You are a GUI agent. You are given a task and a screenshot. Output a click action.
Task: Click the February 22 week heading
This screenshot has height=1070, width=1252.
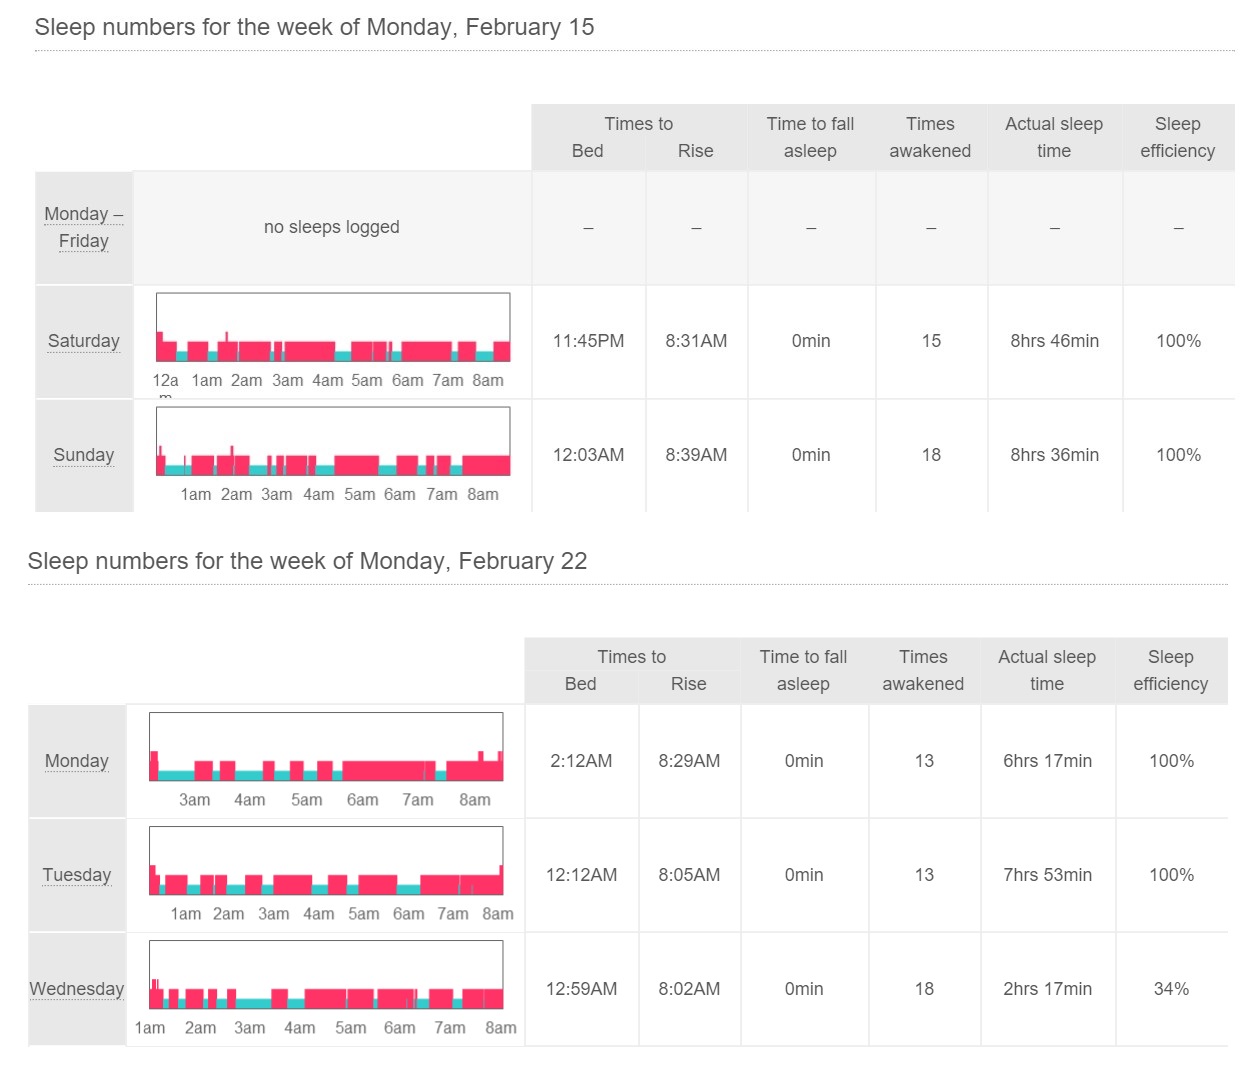click(307, 561)
